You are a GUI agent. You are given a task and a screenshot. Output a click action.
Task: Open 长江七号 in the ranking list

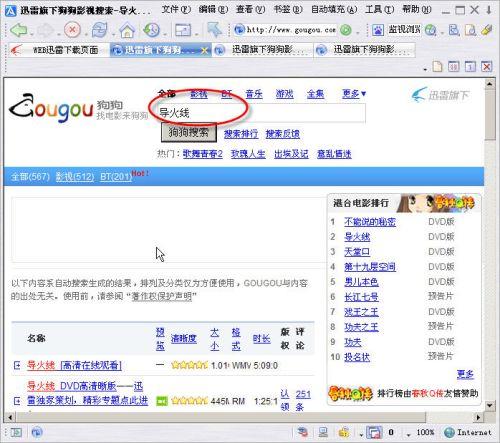(x=361, y=297)
